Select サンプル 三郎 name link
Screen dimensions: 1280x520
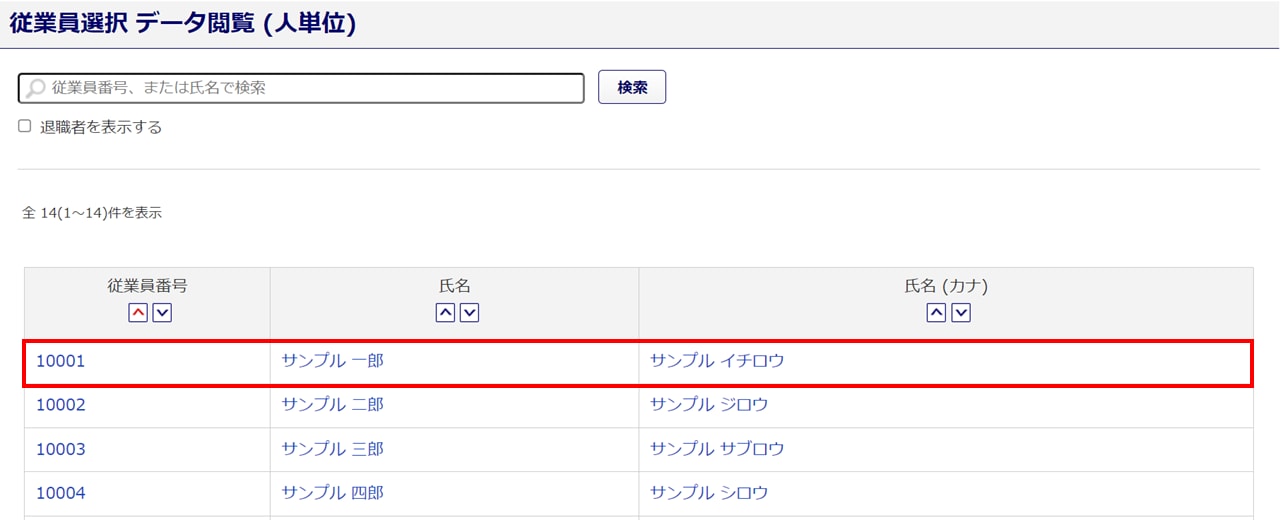pyautogui.click(x=333, y=449)
